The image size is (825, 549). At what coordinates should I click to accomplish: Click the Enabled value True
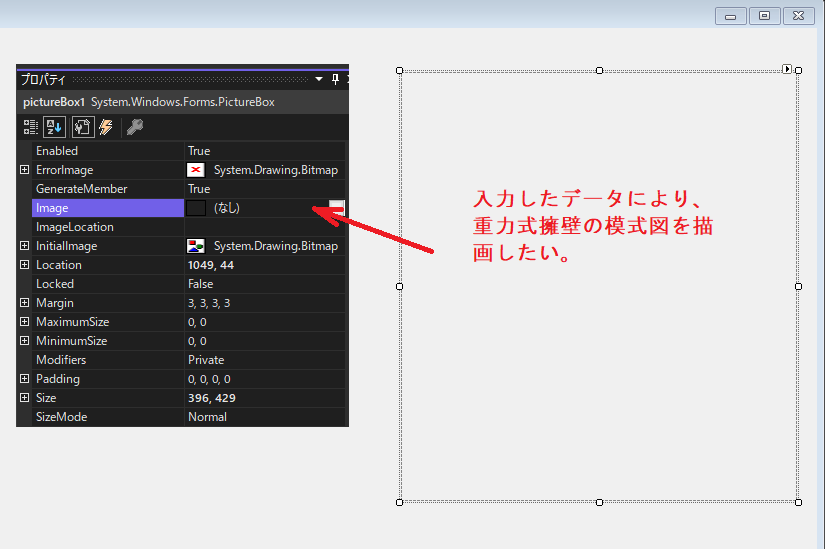pos(199,151)
